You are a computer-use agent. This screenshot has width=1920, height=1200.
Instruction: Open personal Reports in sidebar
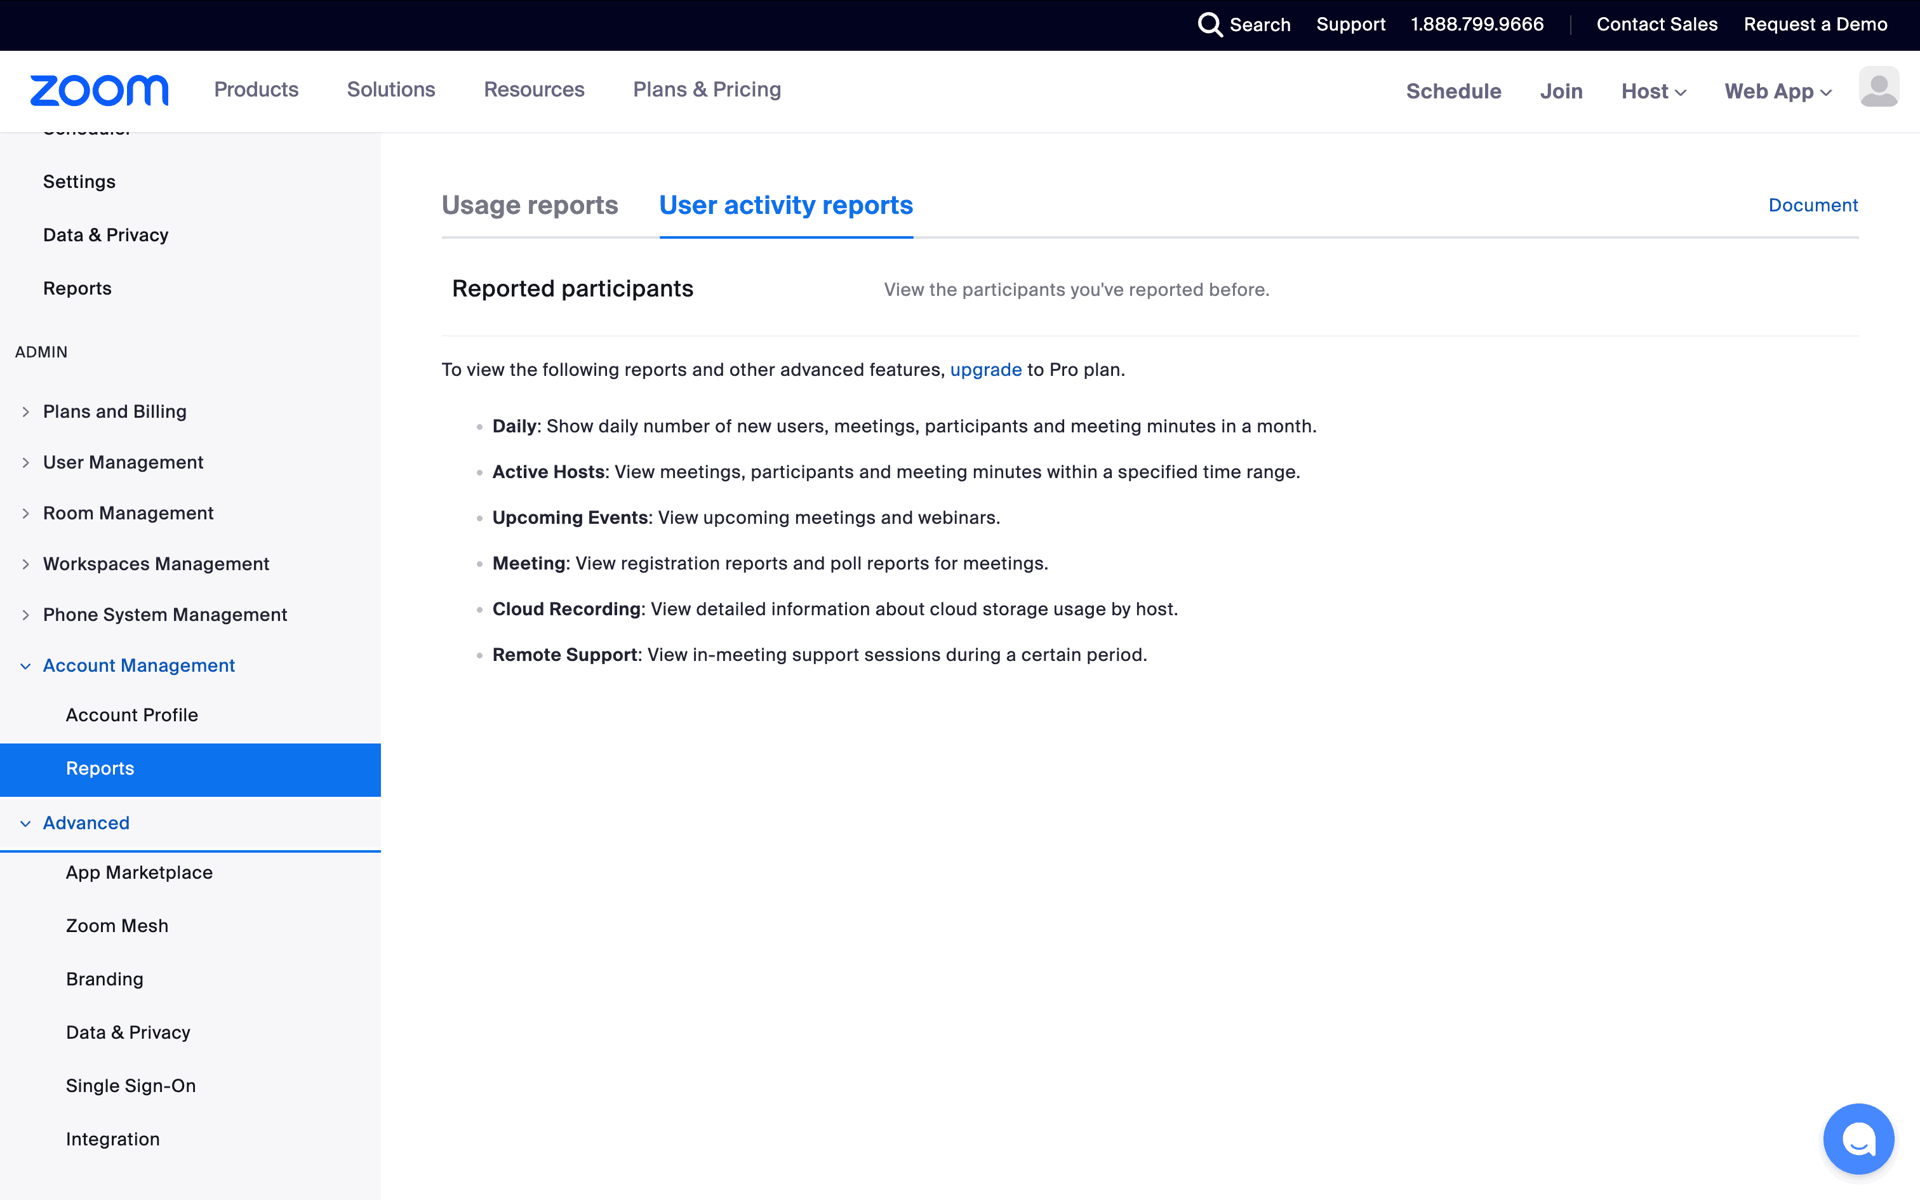pyautogui.click(x=77, y=288)
